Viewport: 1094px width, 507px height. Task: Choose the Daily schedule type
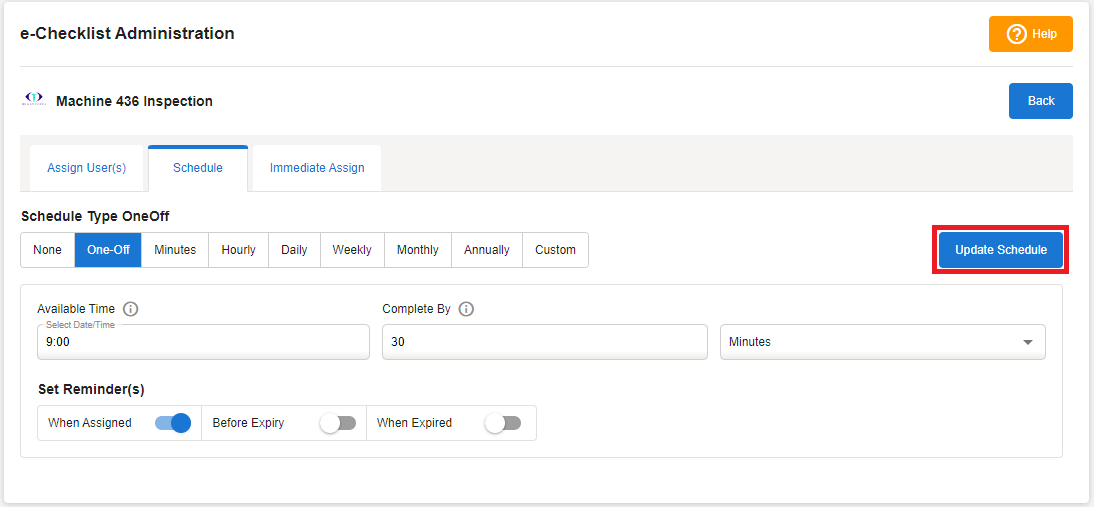click(294, 250)
